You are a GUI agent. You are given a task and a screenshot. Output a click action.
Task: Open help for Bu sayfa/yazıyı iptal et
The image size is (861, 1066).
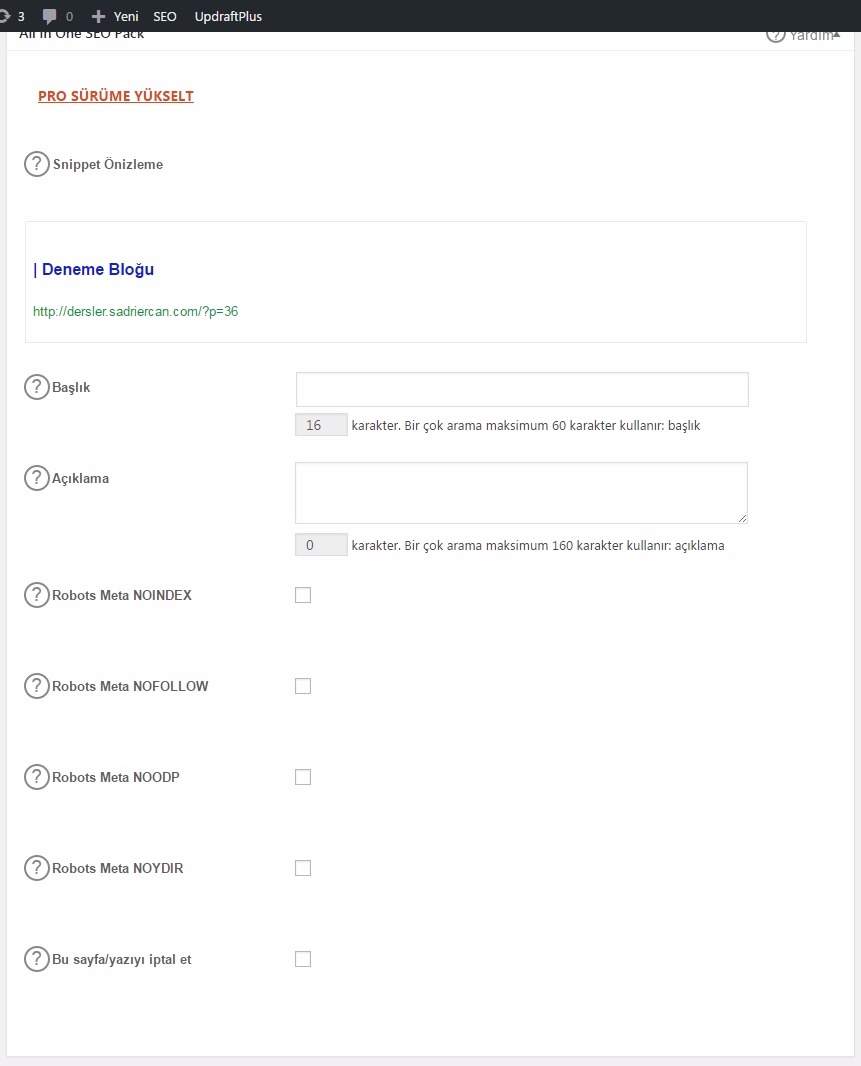pos(37,959)
